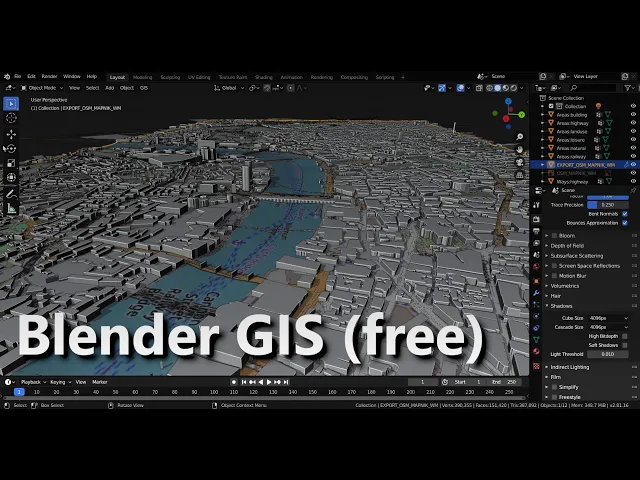The image size is (640, 480).
Task: Hide the Areas:highway object
Action: click(x=633, y=123)
